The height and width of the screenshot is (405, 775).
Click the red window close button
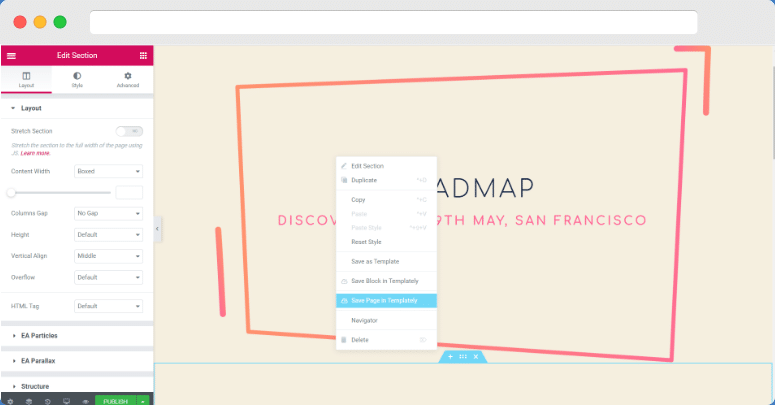click(x=20, y=22)
